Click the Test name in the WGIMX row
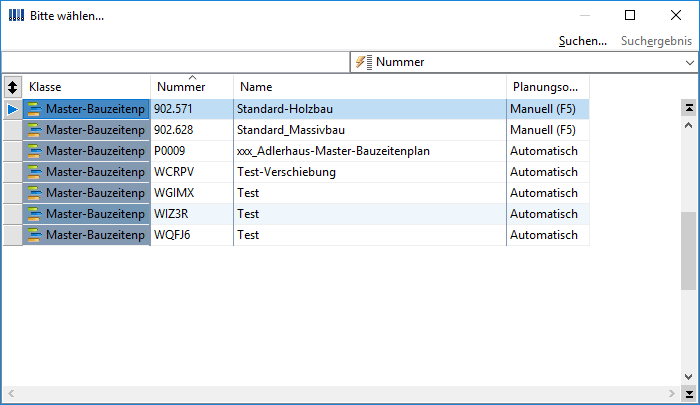 [248, 193]
